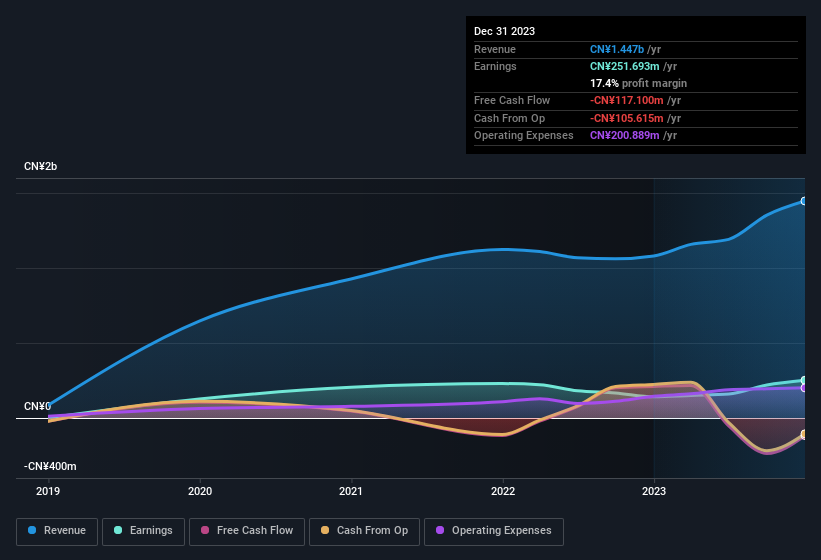Click the Cash From Op endpoint marker
The image size is (821, 560).
[x=804, y=434]
